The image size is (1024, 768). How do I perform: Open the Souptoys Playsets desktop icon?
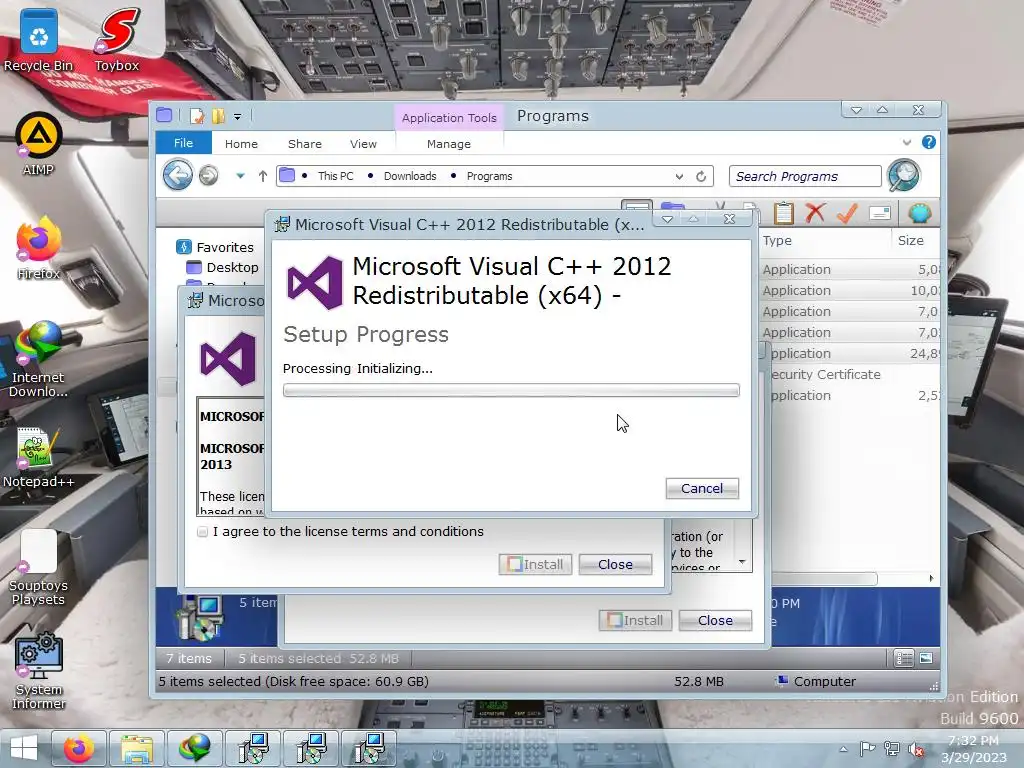pos(39,568)
